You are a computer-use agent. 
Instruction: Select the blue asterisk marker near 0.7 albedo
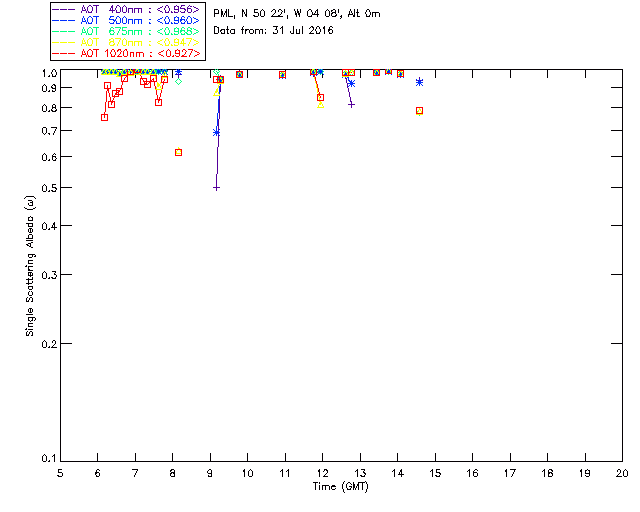(216, 132)
